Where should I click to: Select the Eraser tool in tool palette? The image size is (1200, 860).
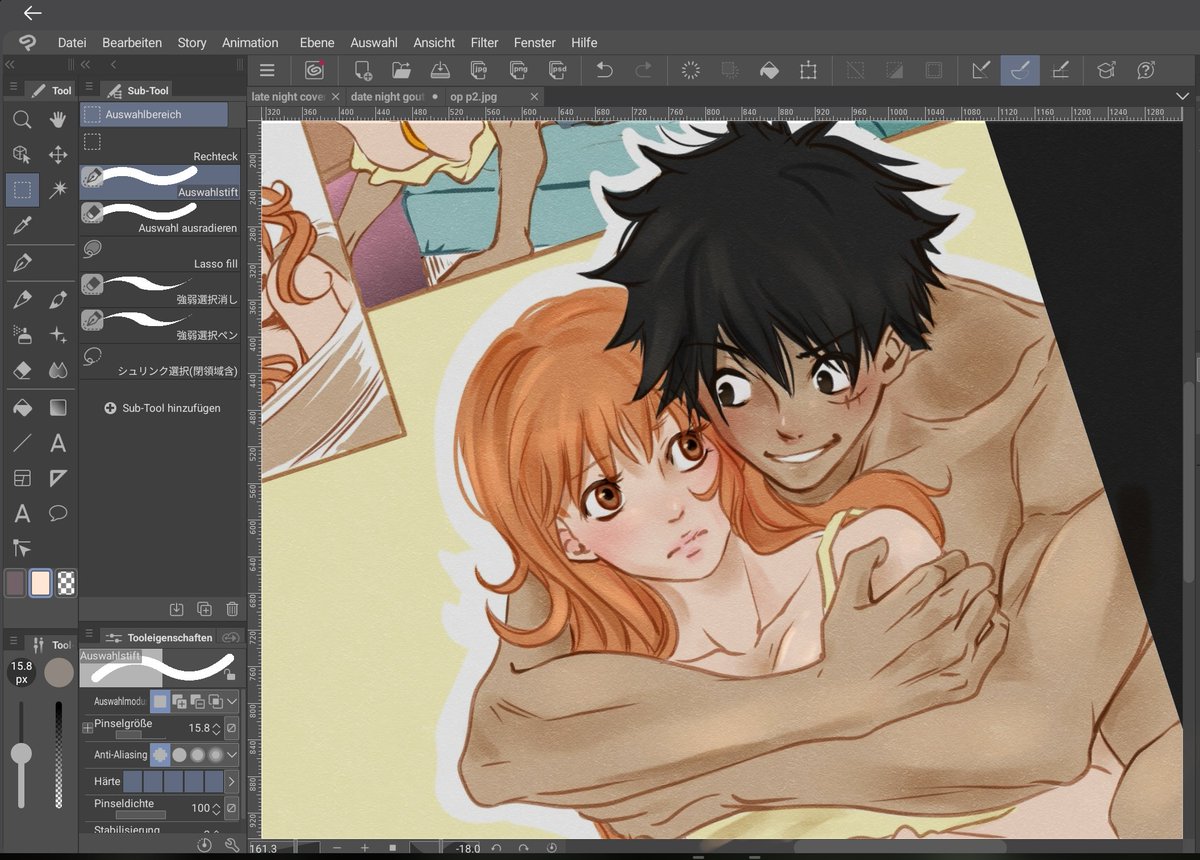tap(22, 370)
